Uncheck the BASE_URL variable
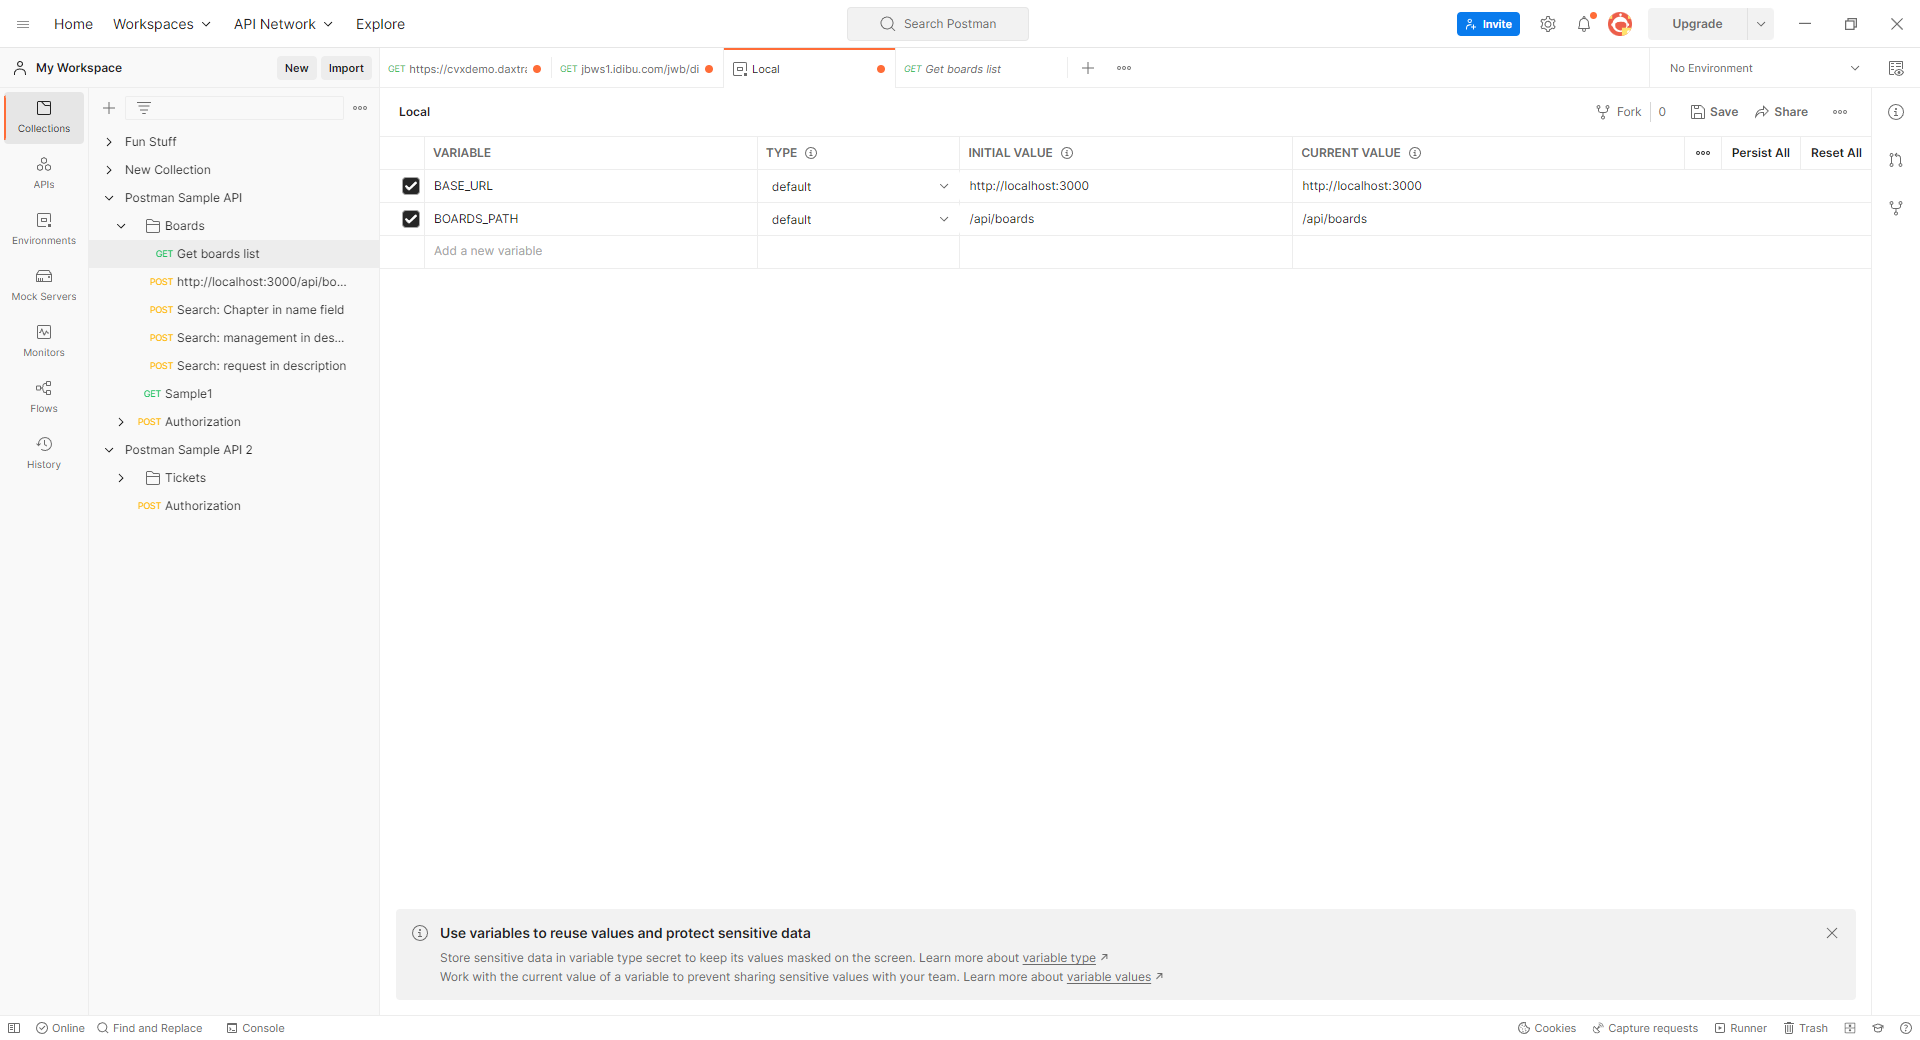The height and width of the screenshot is (1040, 1920). [411, 186]
